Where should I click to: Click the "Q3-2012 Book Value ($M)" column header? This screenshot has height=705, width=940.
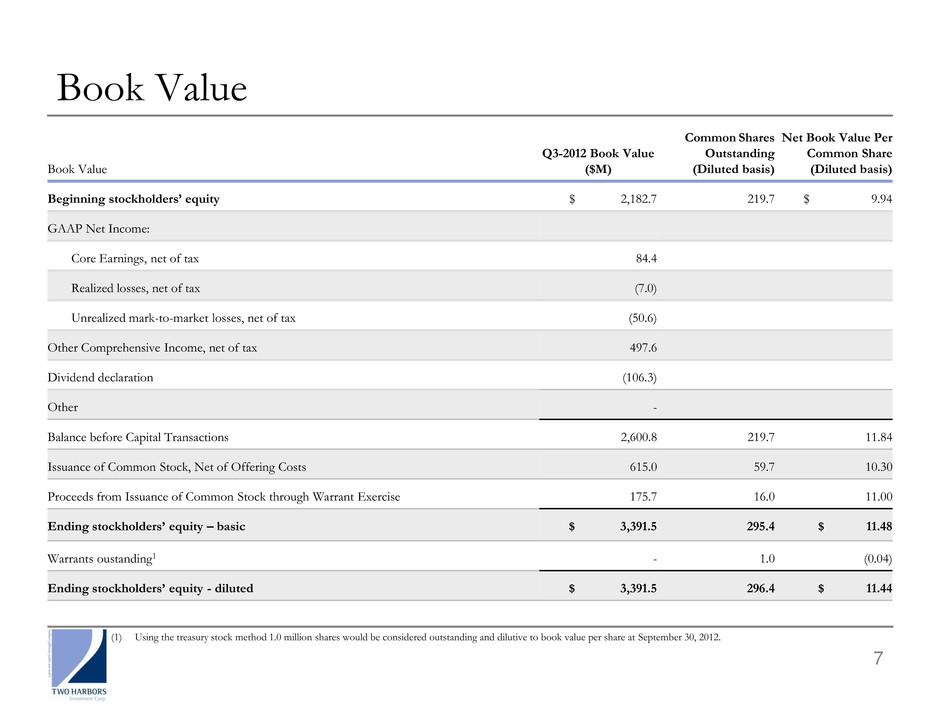pos(598,161)
